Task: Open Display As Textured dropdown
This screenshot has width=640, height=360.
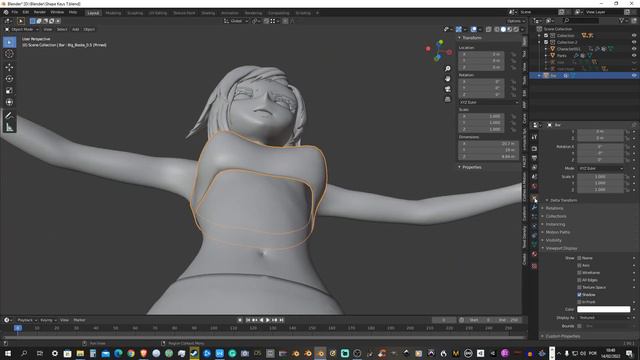Action: (x=603, y=318)
